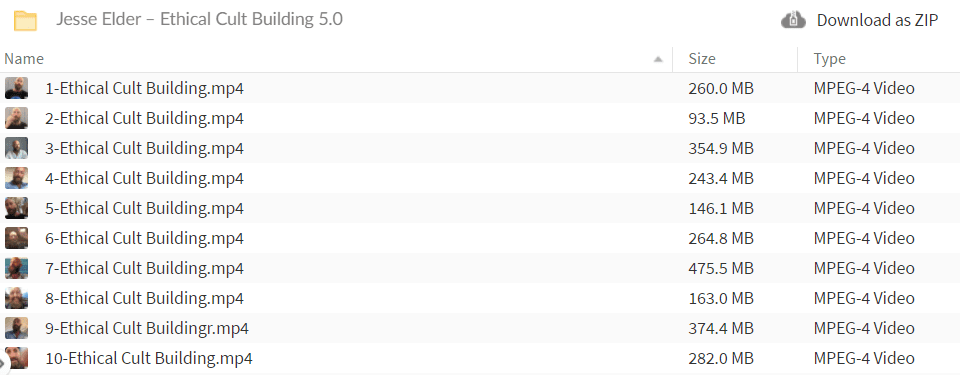Click the Download as ZIP cloud icon
Image resolution: width=960 pixels, height=375 pixels.
793,20
